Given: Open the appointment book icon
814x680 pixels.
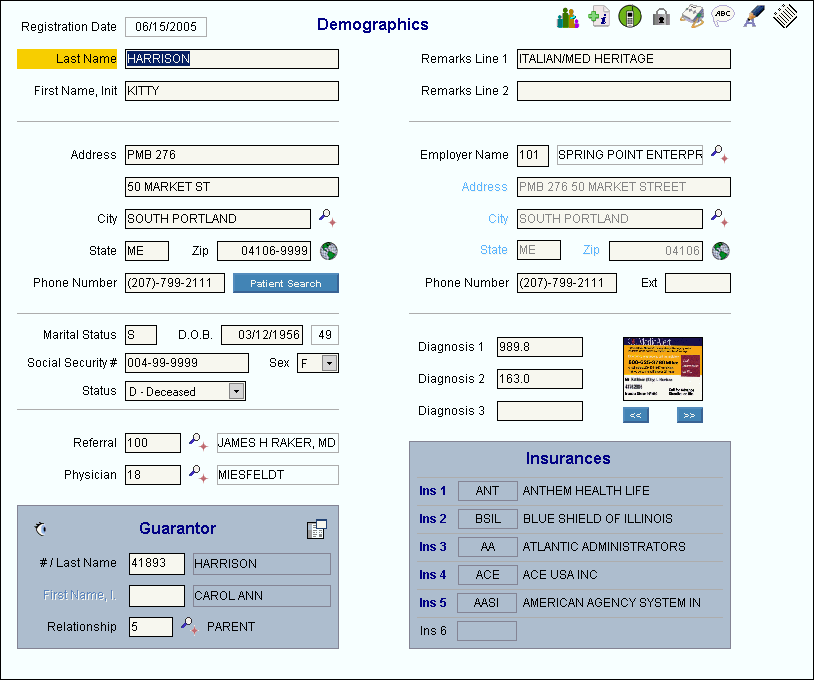Looking at the screenshot, I should (692, 17).
